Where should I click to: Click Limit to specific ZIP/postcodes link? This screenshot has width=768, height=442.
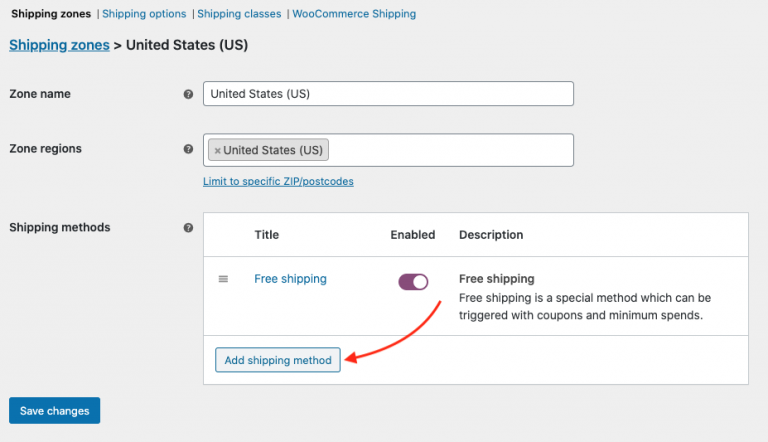point(278,181)
